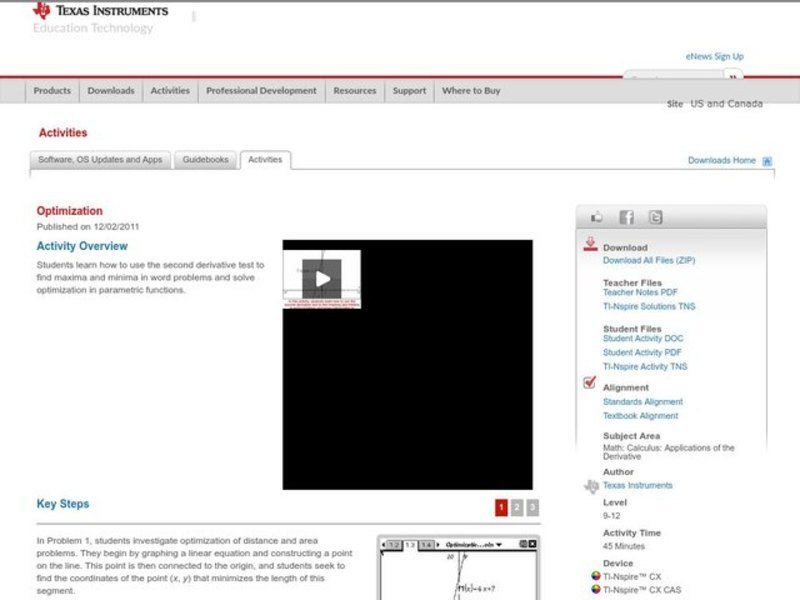Select US and Canada site option
This screenshot has width=800, height=600.
[x=726, y=104]
